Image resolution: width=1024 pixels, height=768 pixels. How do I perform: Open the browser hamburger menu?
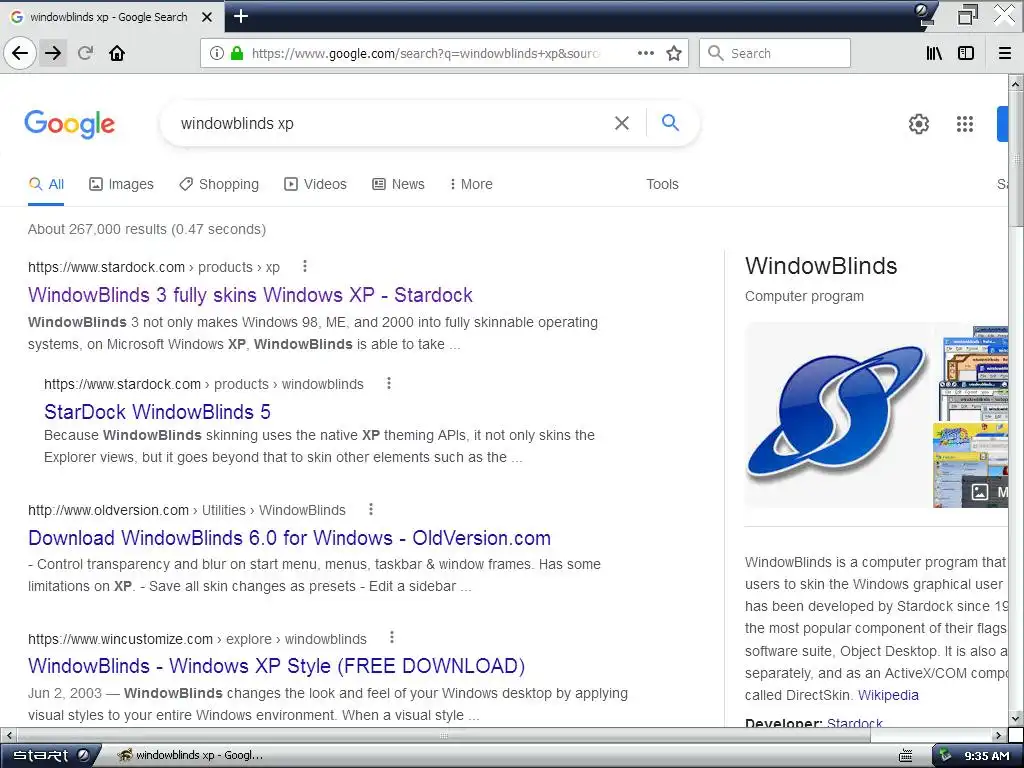pos(1005,53)
